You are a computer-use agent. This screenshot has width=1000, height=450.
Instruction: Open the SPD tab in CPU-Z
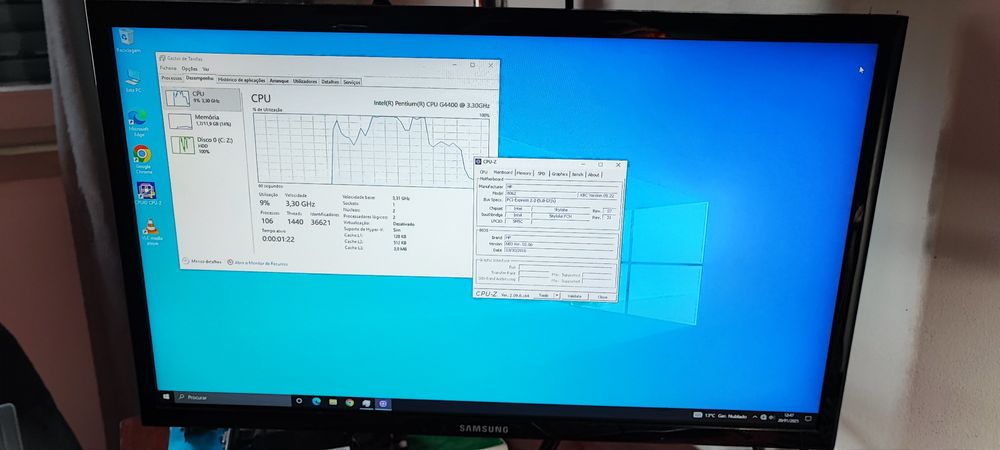541,173
